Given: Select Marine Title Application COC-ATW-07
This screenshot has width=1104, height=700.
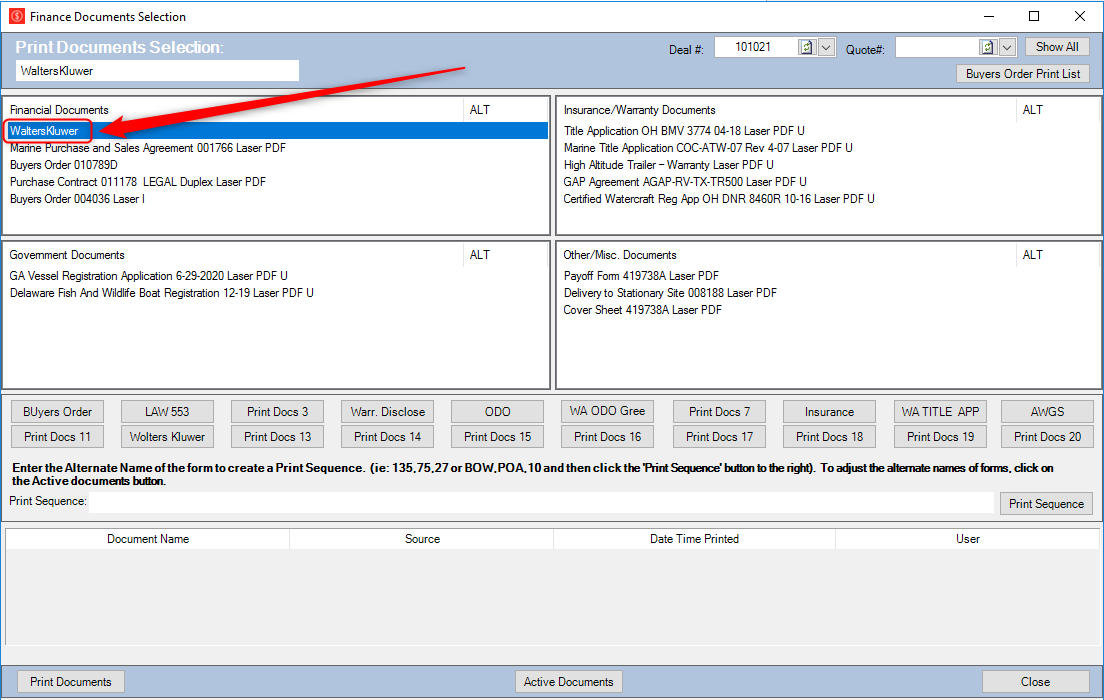Looking at the screenshot, I should (x=708, y=148).
